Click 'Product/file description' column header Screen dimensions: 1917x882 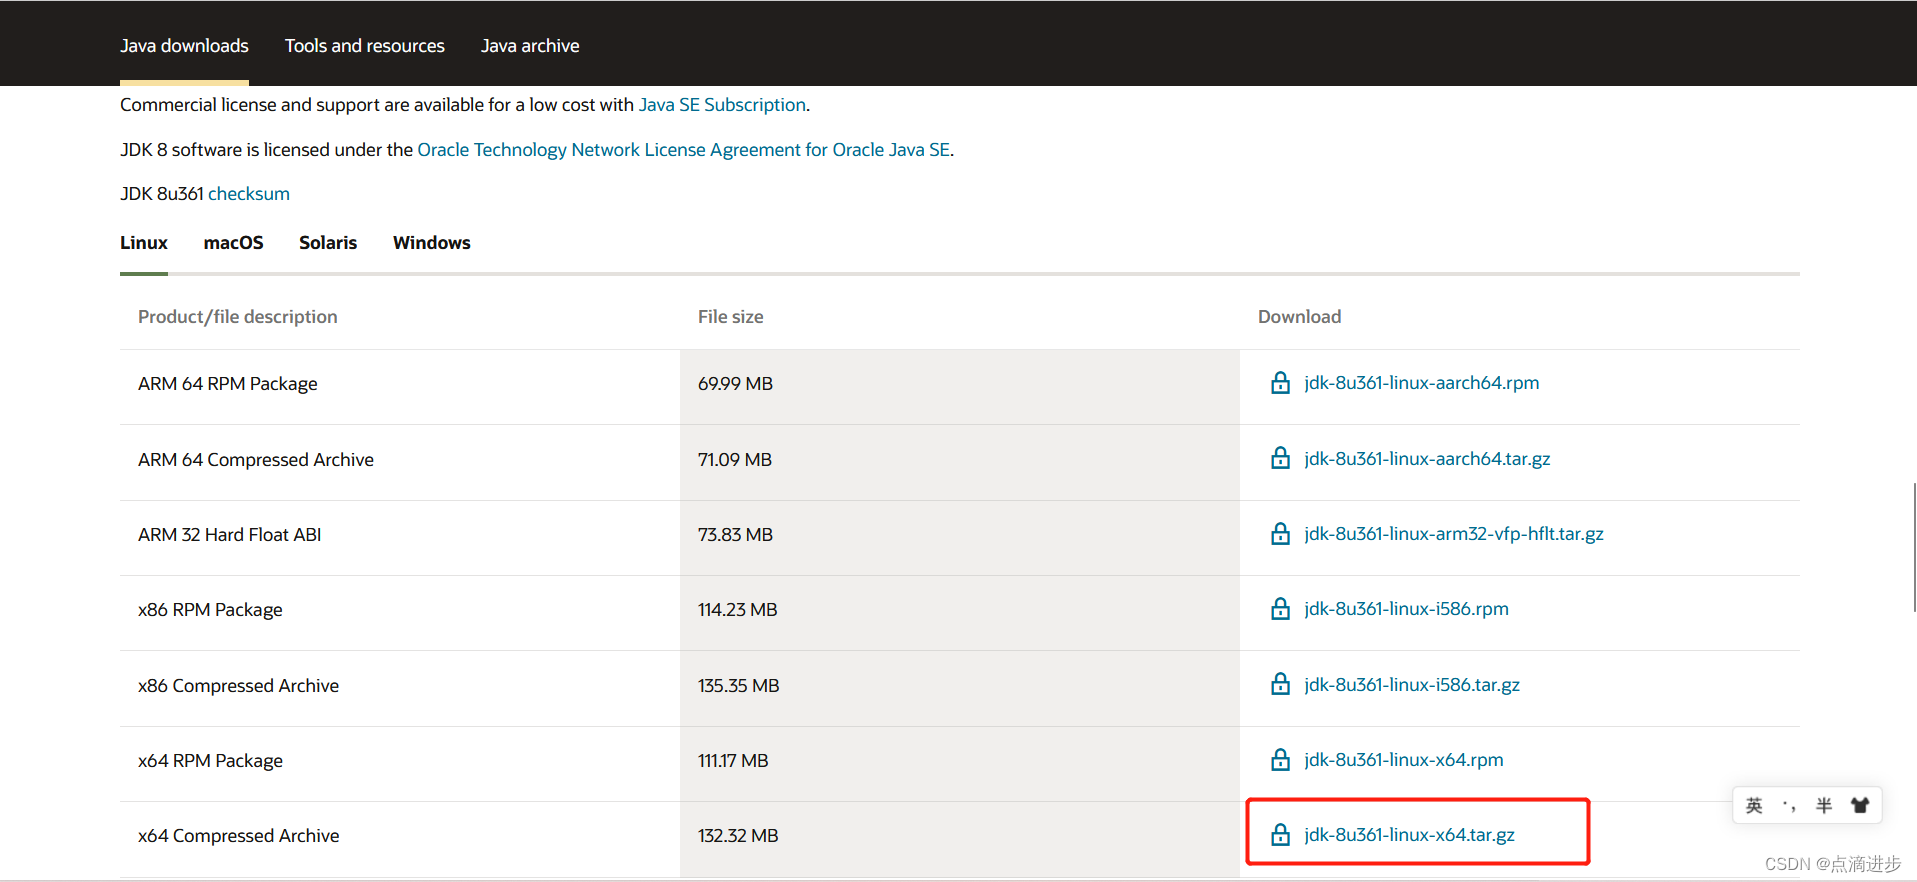[238, 317]
